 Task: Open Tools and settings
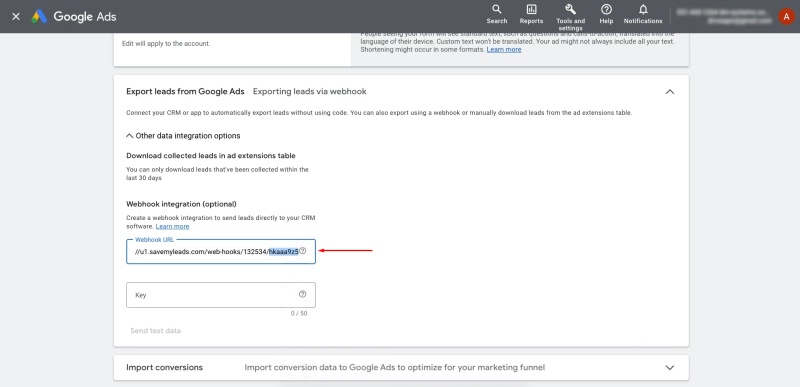(570, 17)
